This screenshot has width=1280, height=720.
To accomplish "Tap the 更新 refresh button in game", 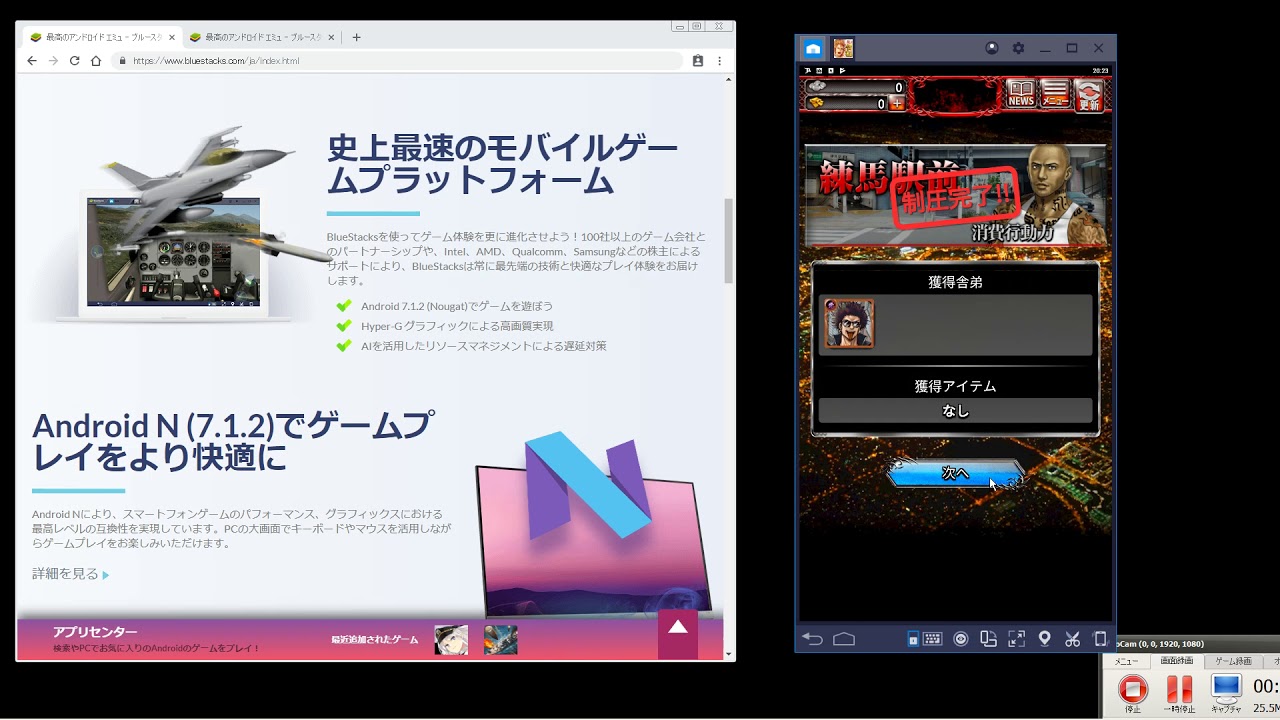I will 1089,96.
